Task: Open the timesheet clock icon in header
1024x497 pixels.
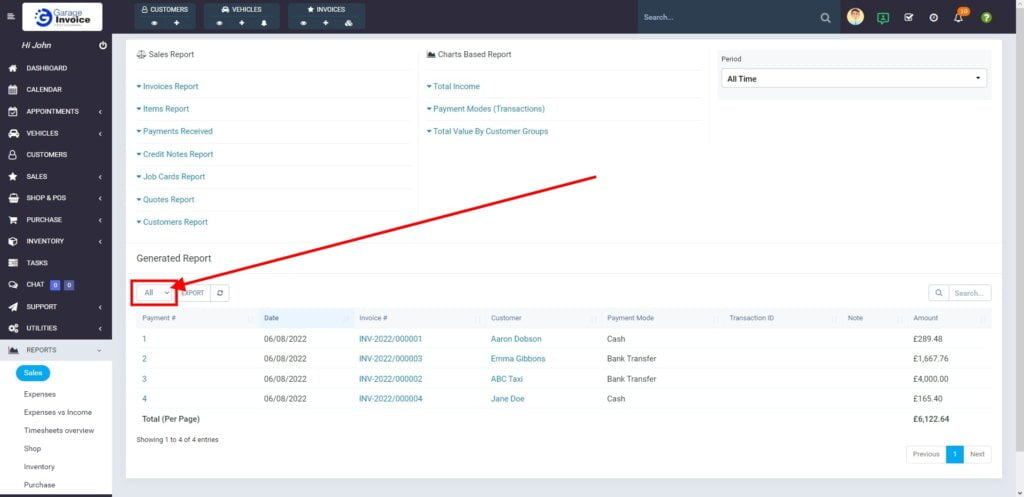Action: coord(933,18)
